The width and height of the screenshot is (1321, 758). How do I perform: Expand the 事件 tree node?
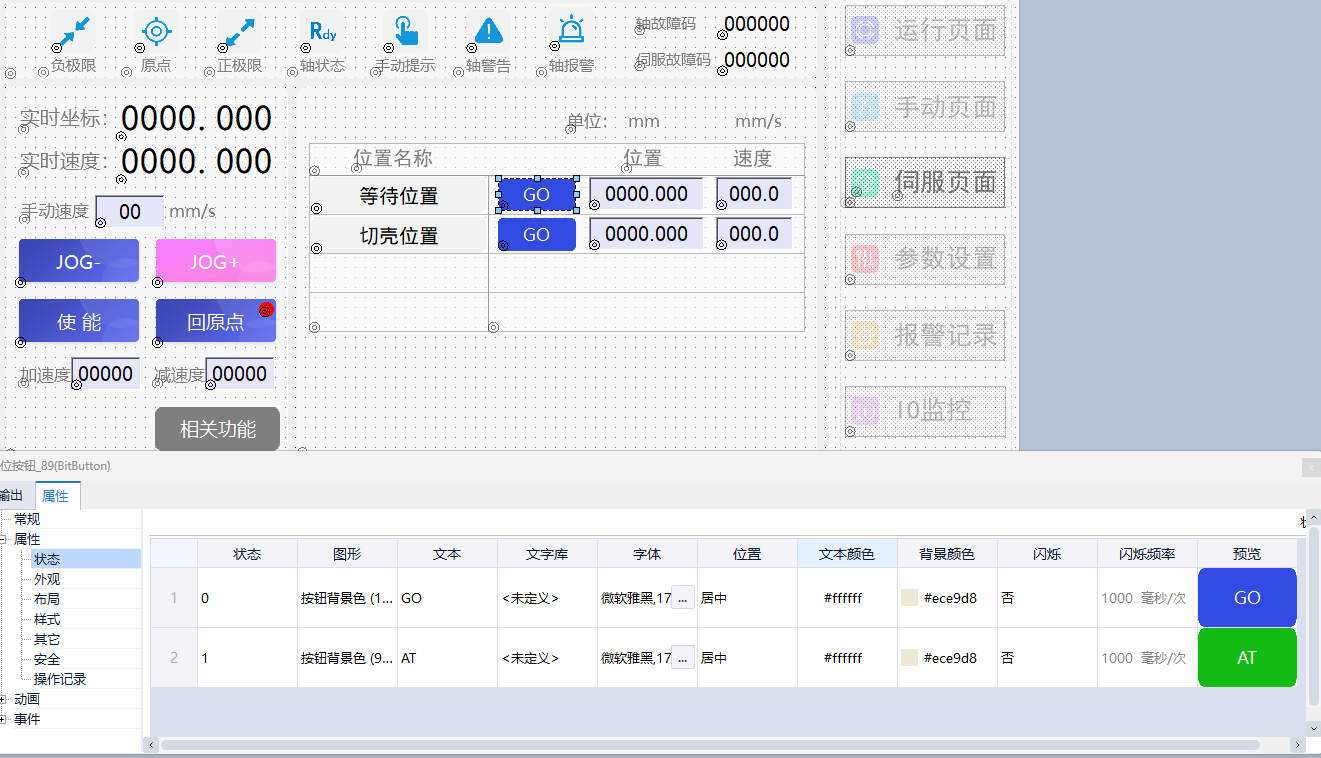pyautogui.click(x=5, y=719)
